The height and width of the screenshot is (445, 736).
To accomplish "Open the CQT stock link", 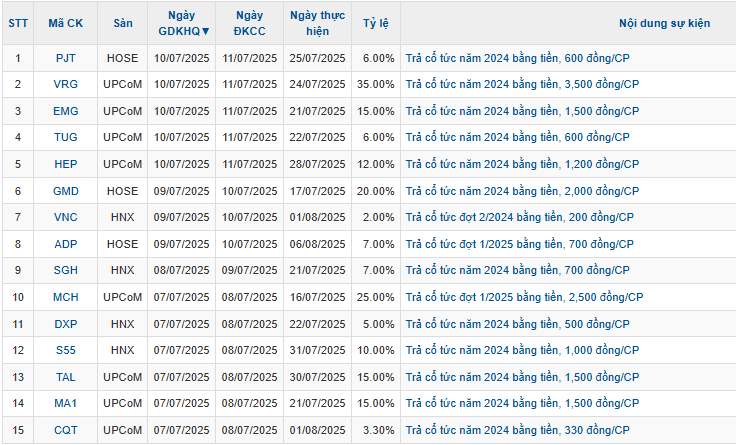I will (x=66, y=430).
